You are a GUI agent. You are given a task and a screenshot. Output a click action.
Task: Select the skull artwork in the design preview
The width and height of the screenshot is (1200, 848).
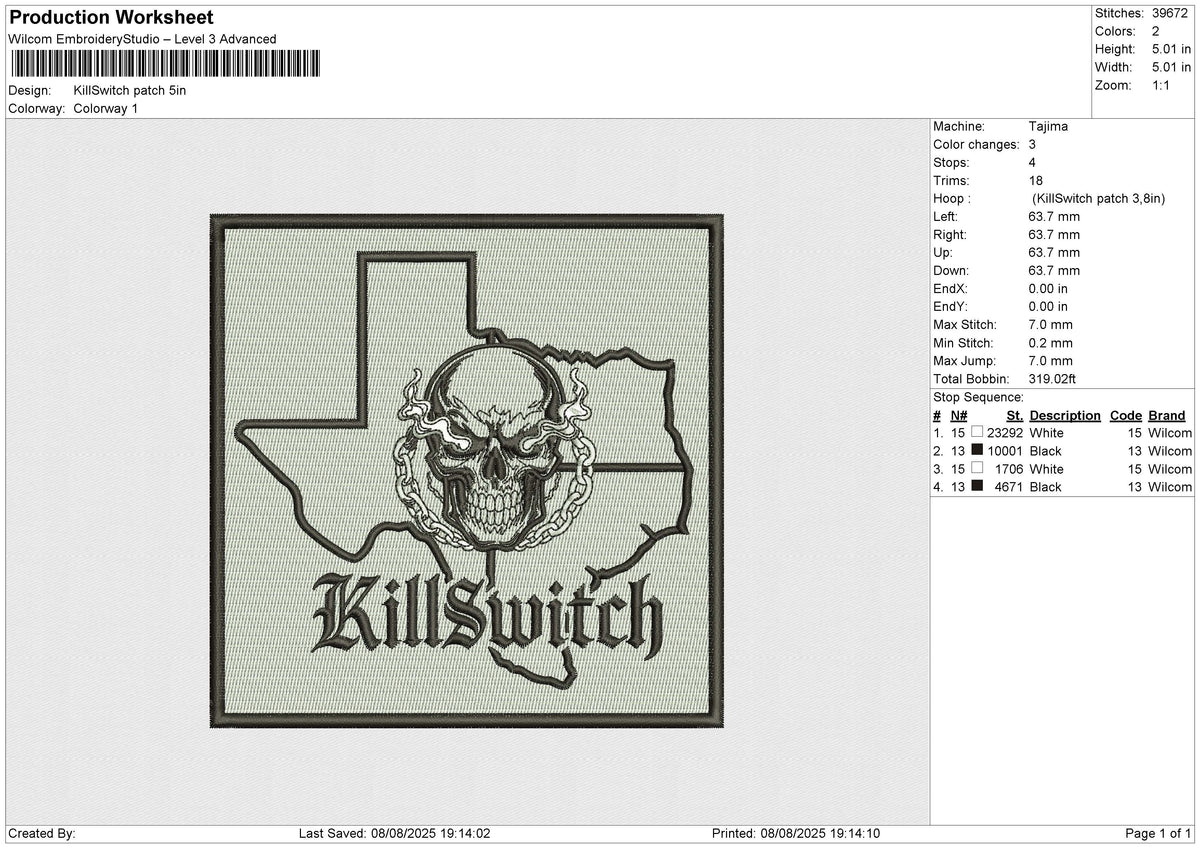496,447
